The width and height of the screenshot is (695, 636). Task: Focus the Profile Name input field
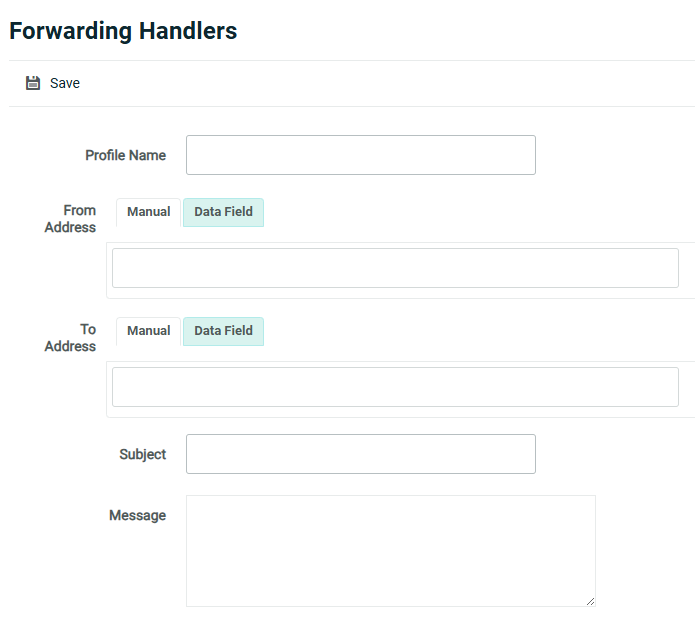[x=360, y=155]
